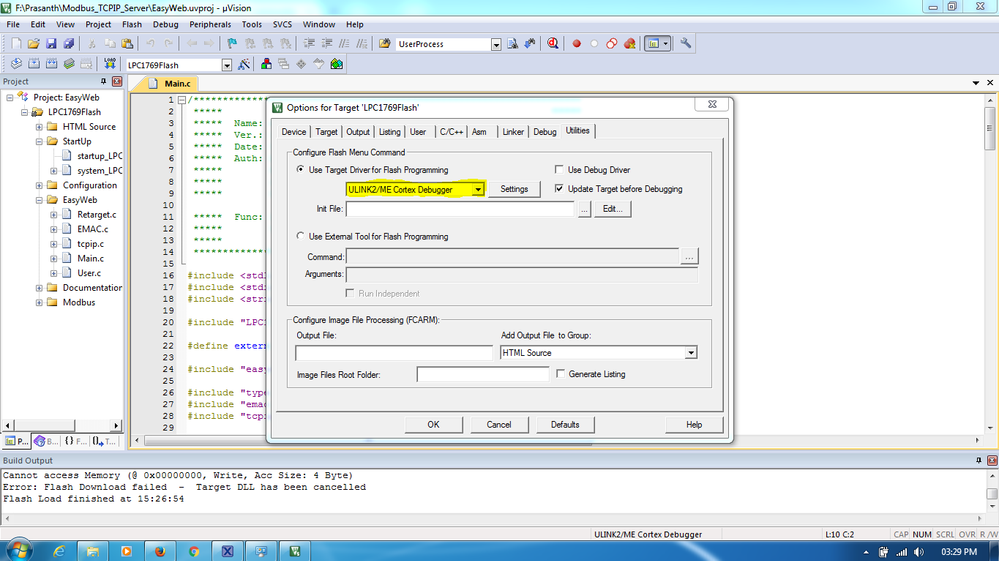Click the Save All icon
The width and height of the screenshot is (999, 561).
68,43
